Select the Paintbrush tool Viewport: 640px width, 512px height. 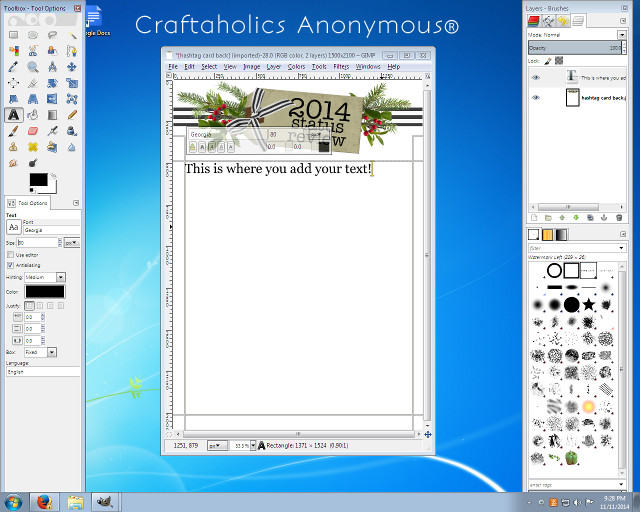point(13,131)
